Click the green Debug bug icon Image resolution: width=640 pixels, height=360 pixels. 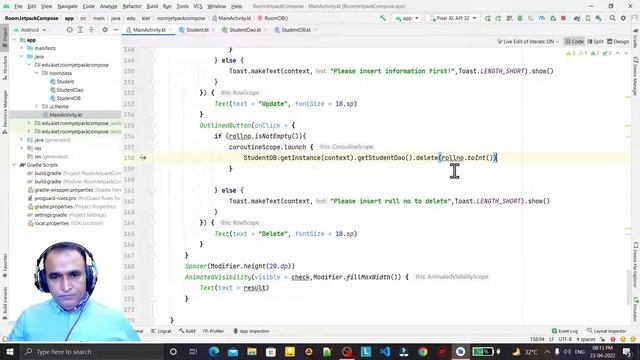(x=520, y=18)
